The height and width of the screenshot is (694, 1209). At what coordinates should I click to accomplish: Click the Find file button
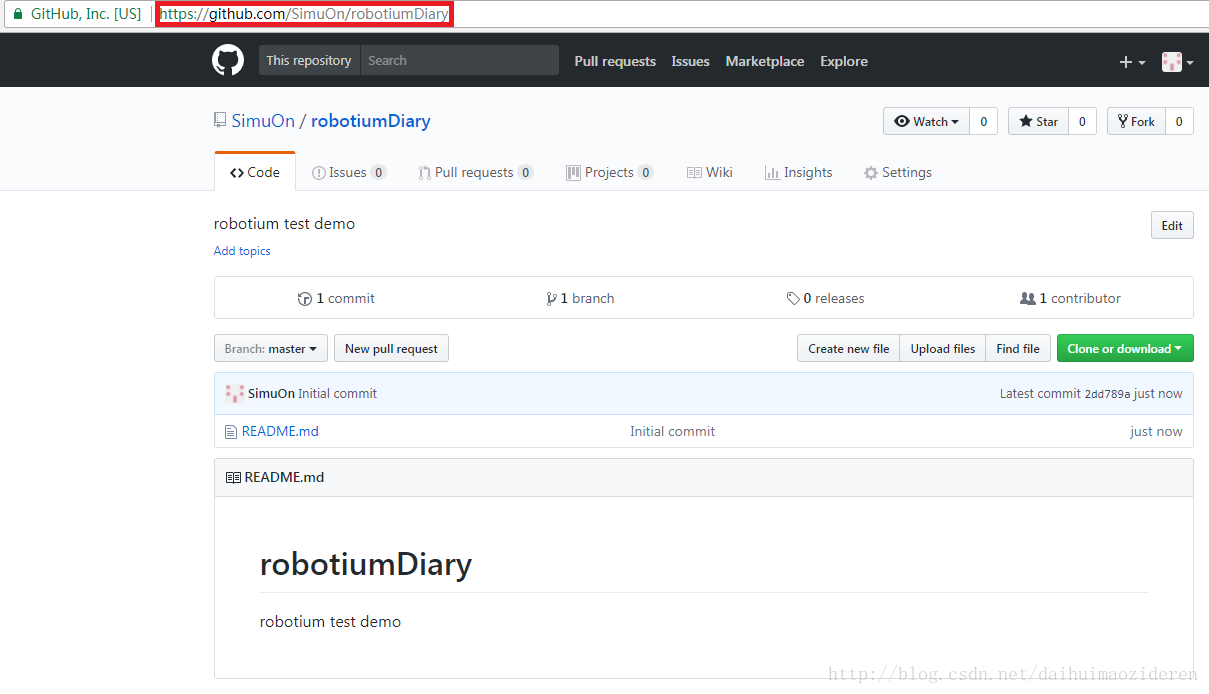coord(1018,348)
